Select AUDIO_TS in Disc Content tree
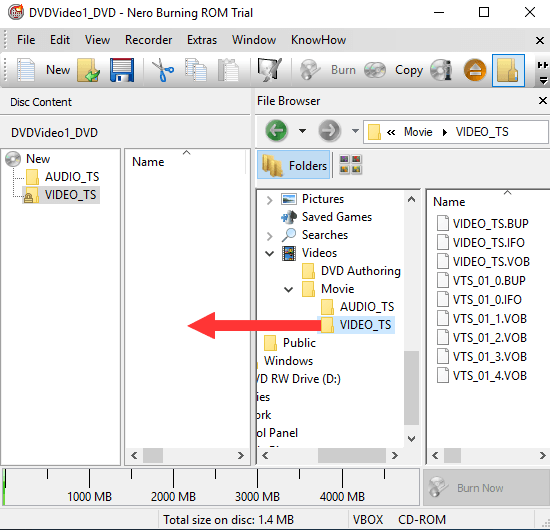This screenshot has height=530, width=550. [72, 177]
